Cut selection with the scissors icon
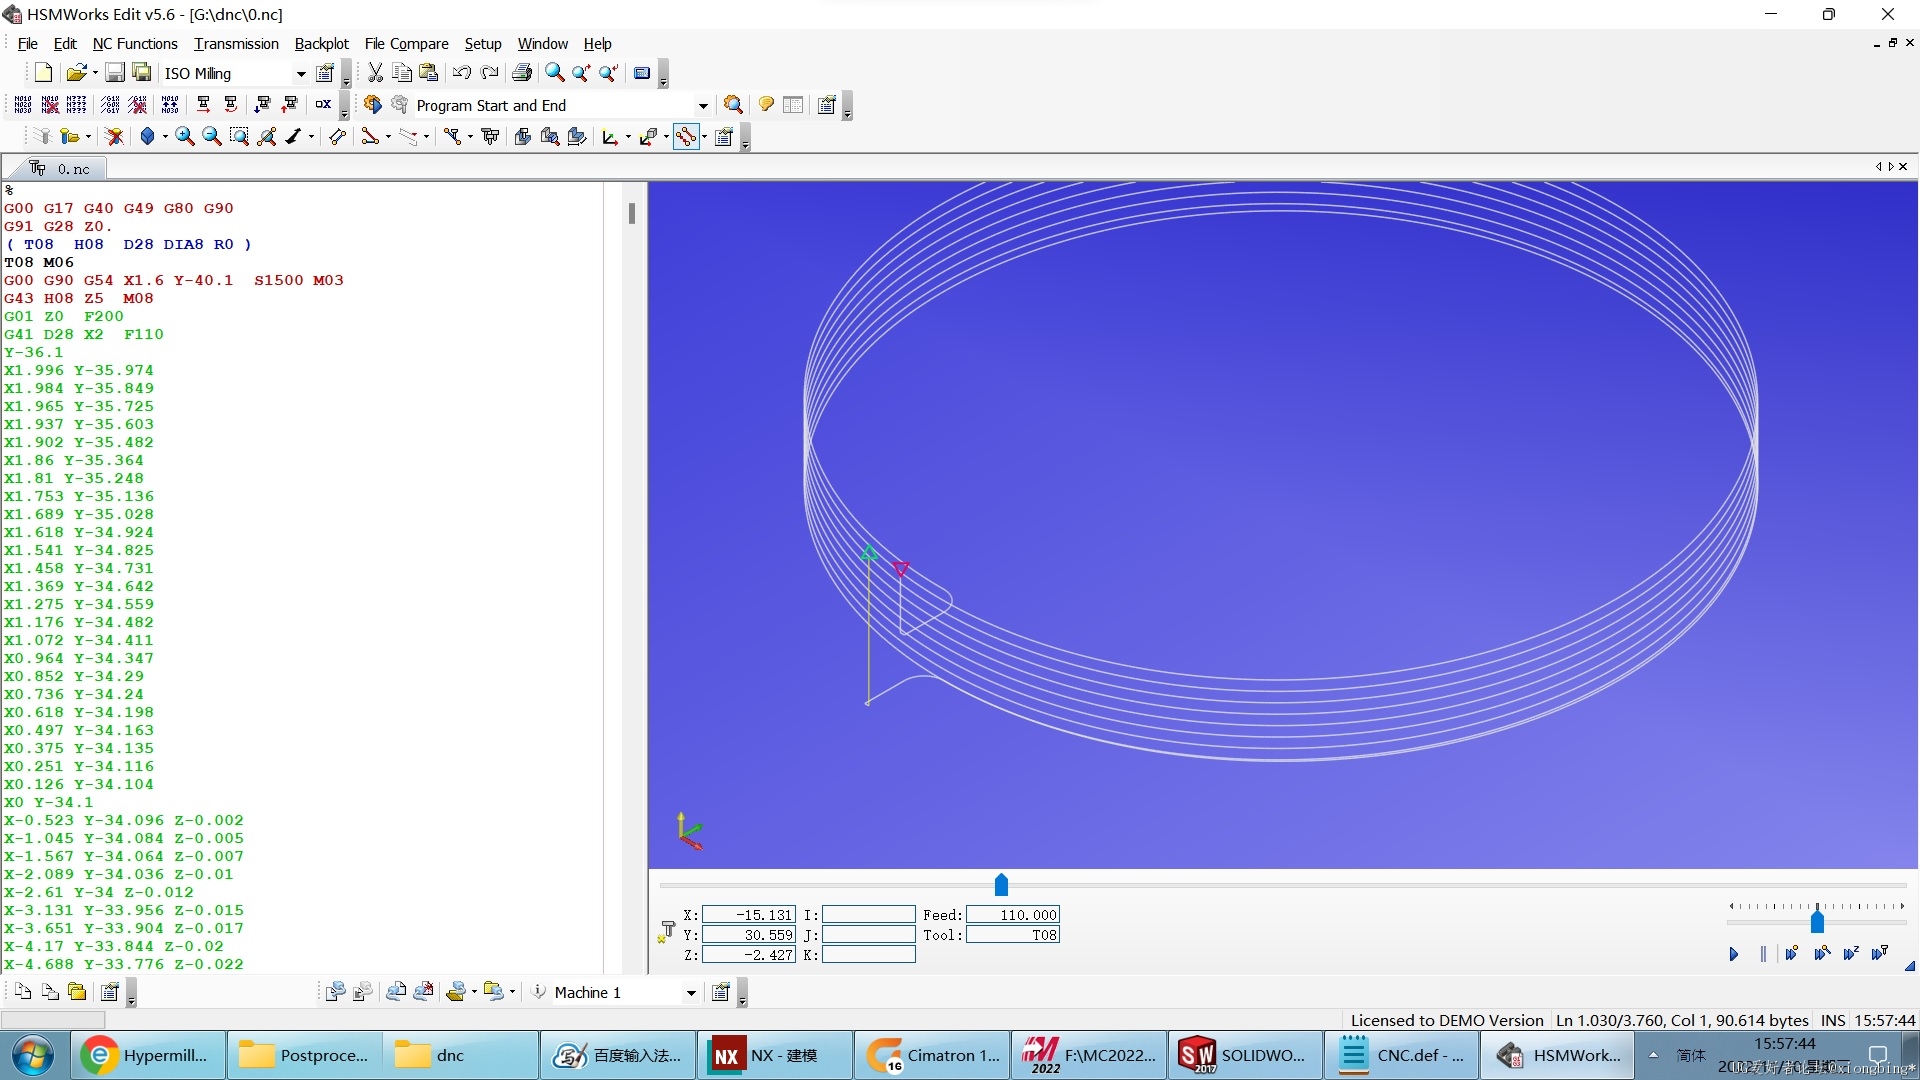 click(375, 73)
